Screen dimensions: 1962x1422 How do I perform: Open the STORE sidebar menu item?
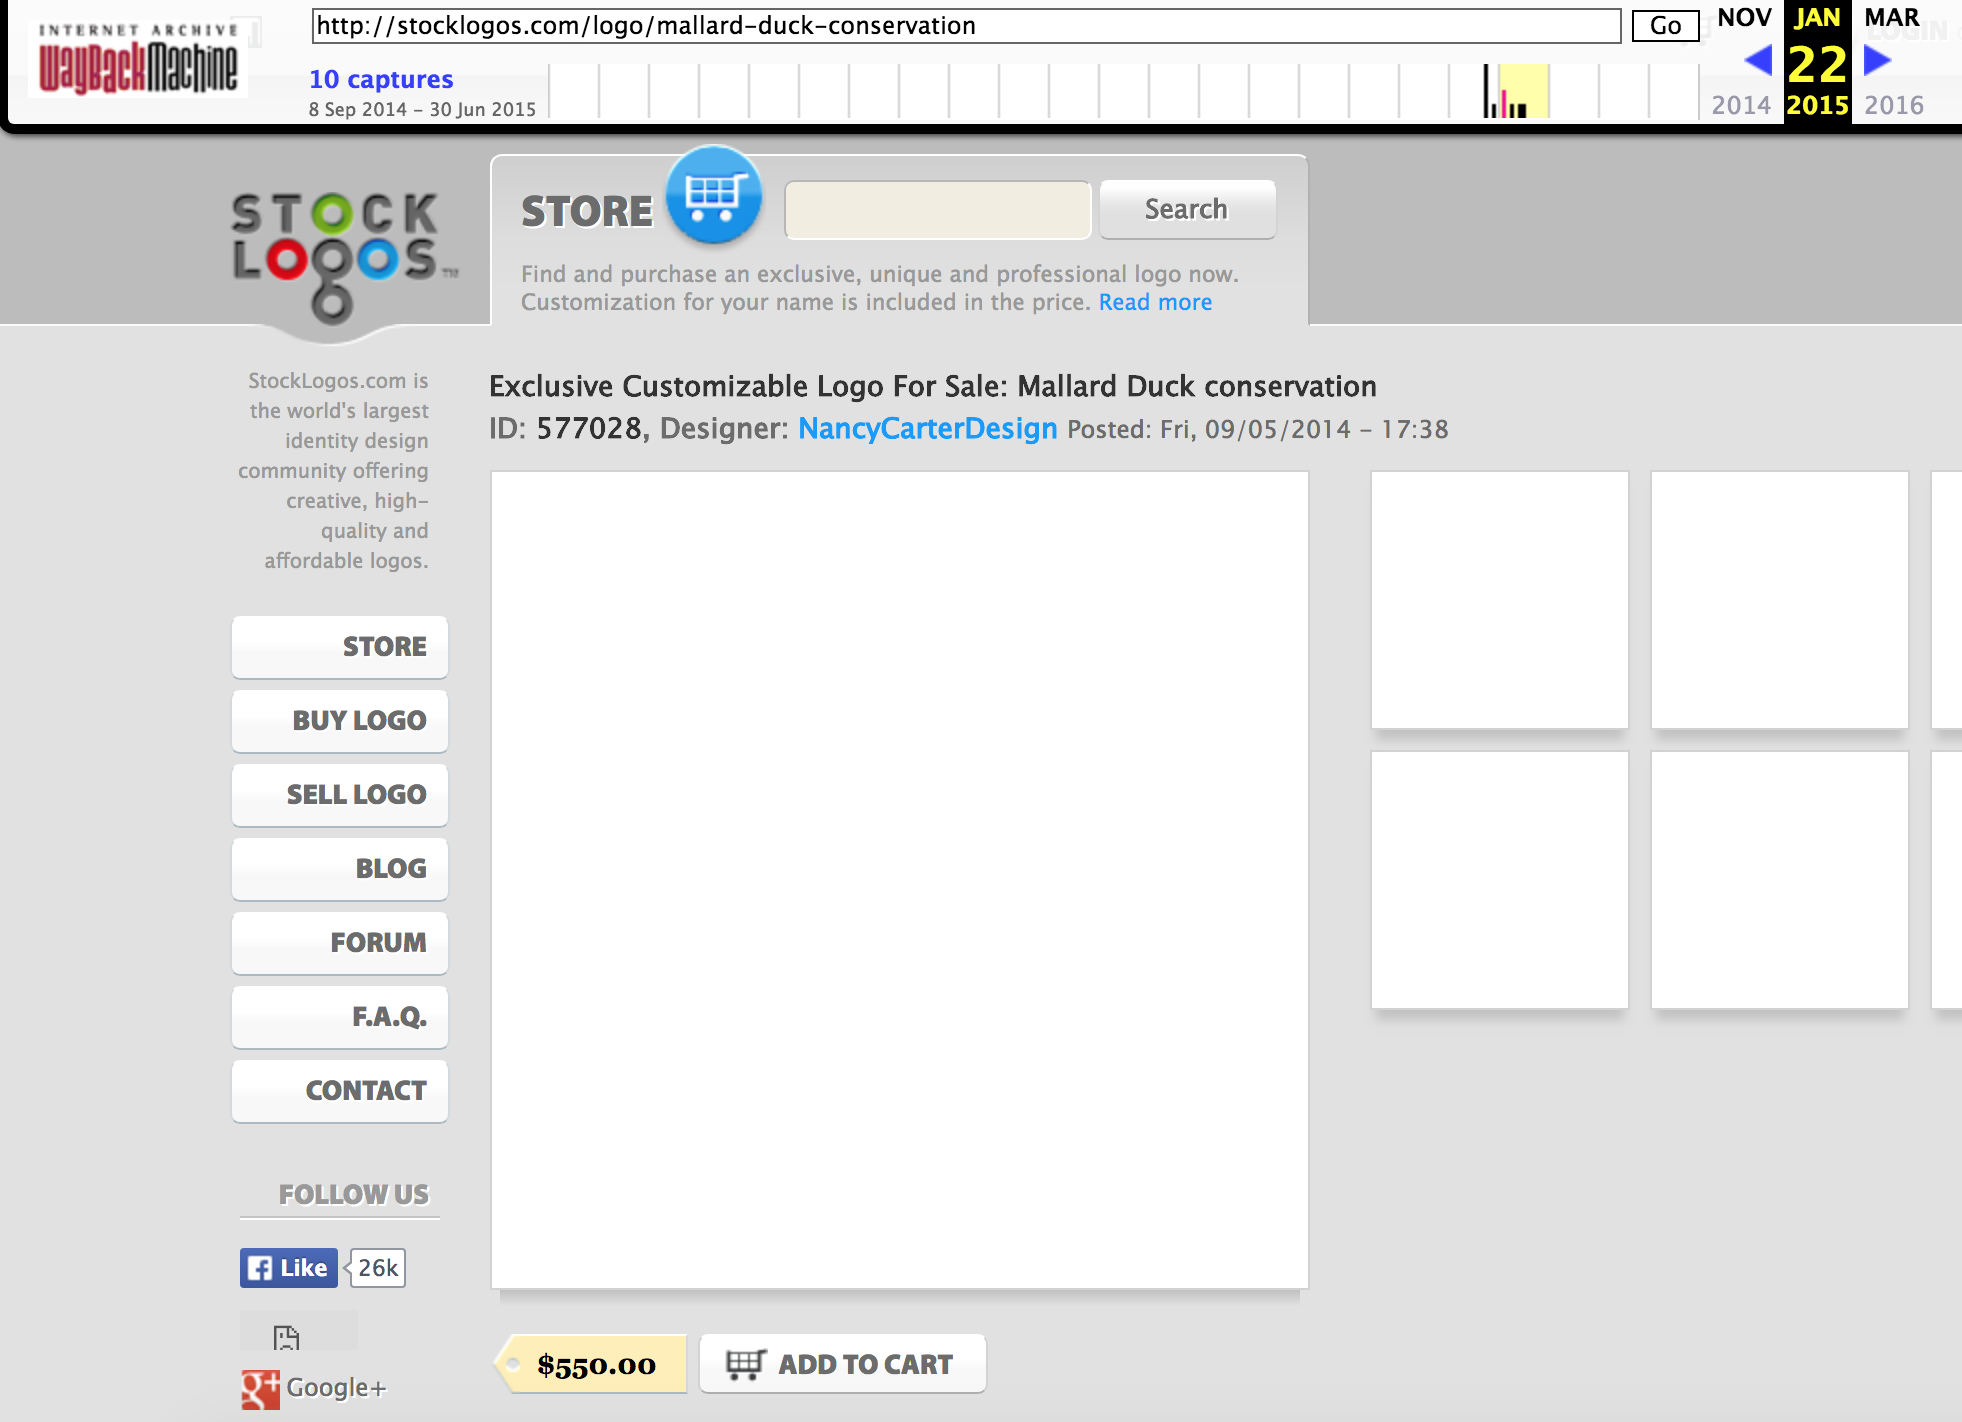[x=340, y=647]
